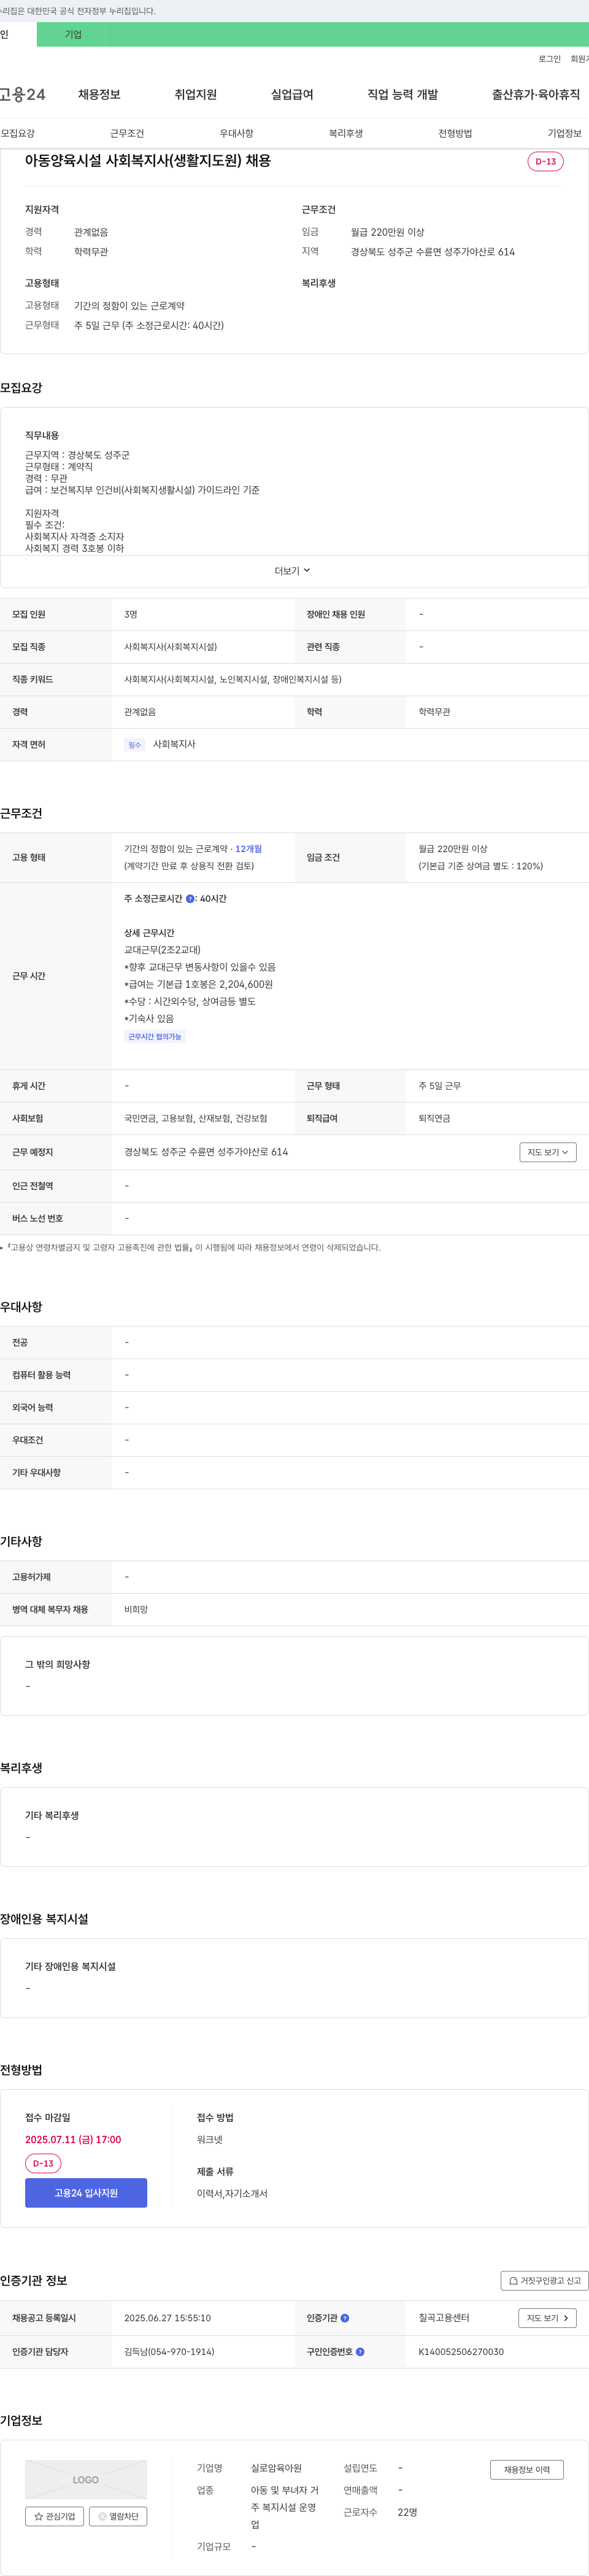Open the 채용정보 이력 button
Screen dimensions: 589x2576
click(x=527, y=2470)
